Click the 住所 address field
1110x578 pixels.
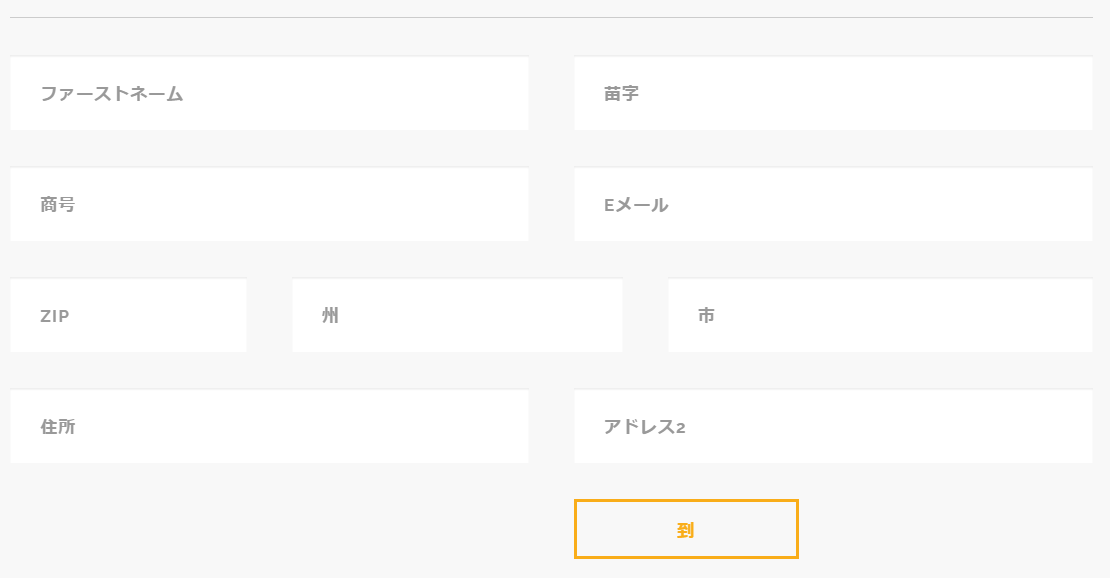[269, 426]
